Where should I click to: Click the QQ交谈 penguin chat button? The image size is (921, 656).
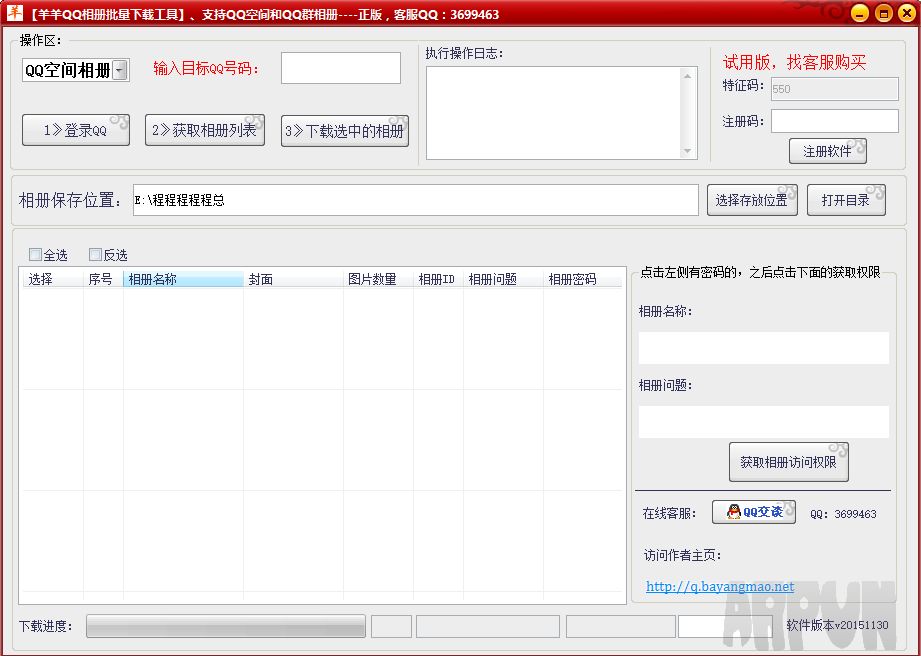point(754,512)
